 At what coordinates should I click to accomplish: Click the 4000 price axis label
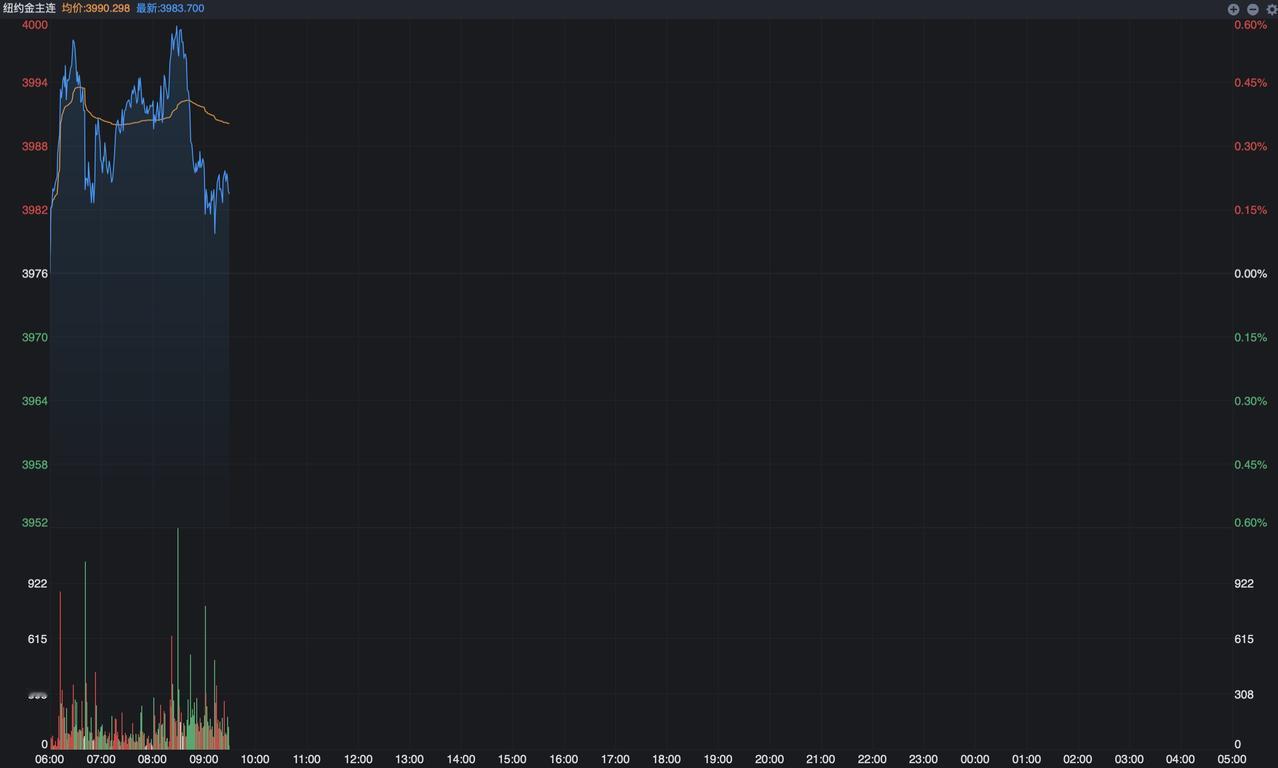(x=35, y=25)
